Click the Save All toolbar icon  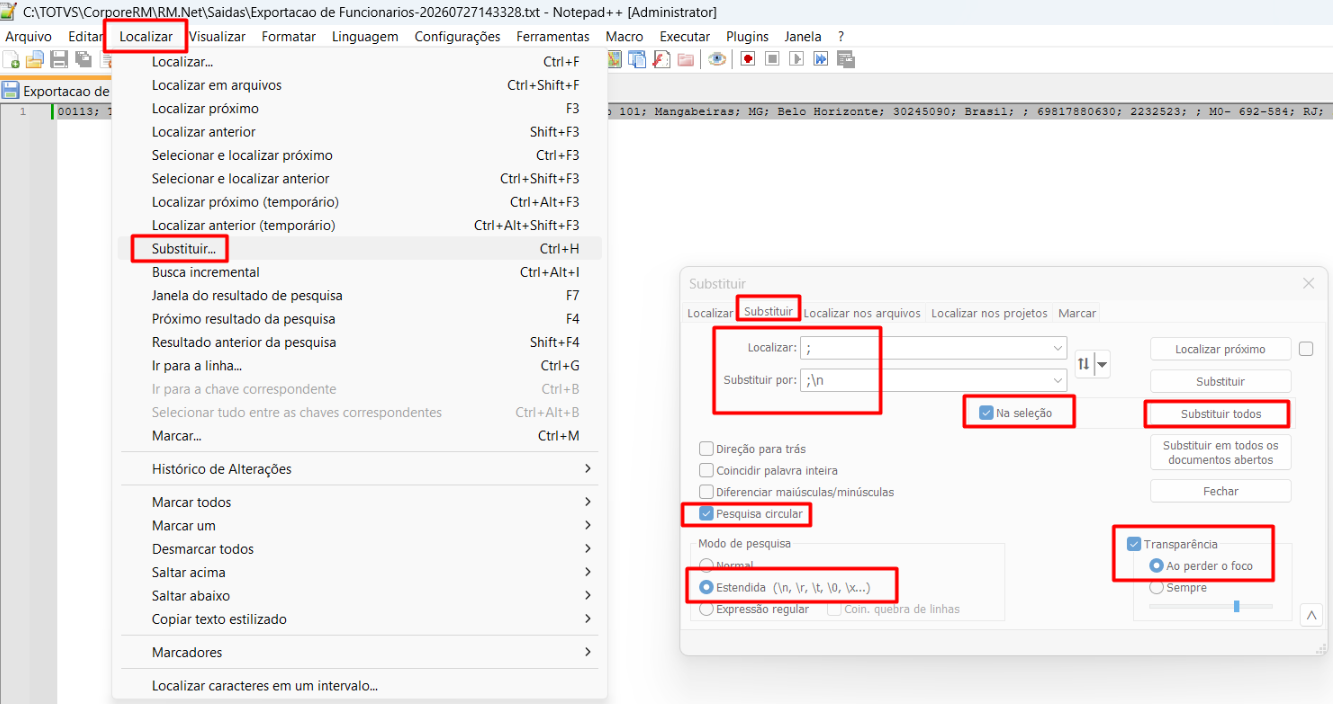coord(83,59)
